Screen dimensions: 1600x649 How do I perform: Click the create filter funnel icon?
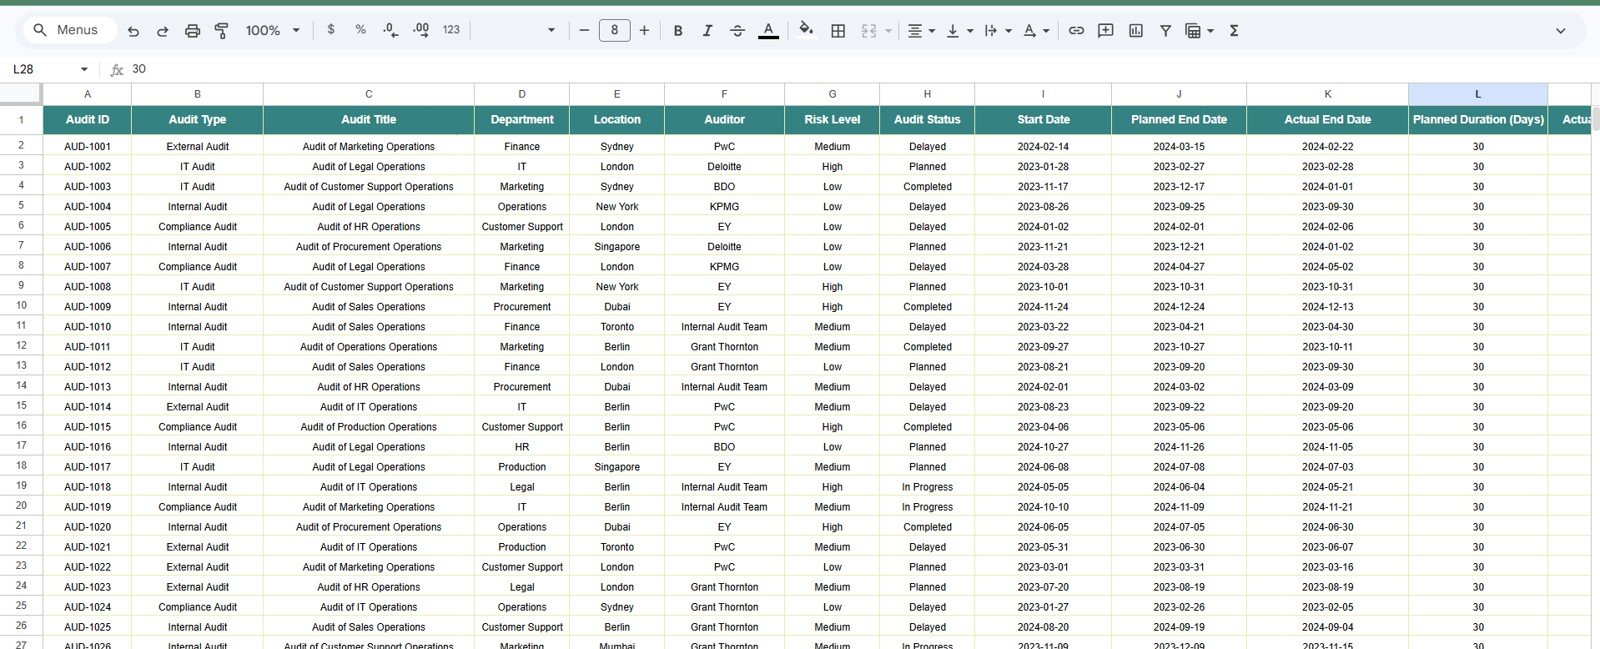(1165, 31)
